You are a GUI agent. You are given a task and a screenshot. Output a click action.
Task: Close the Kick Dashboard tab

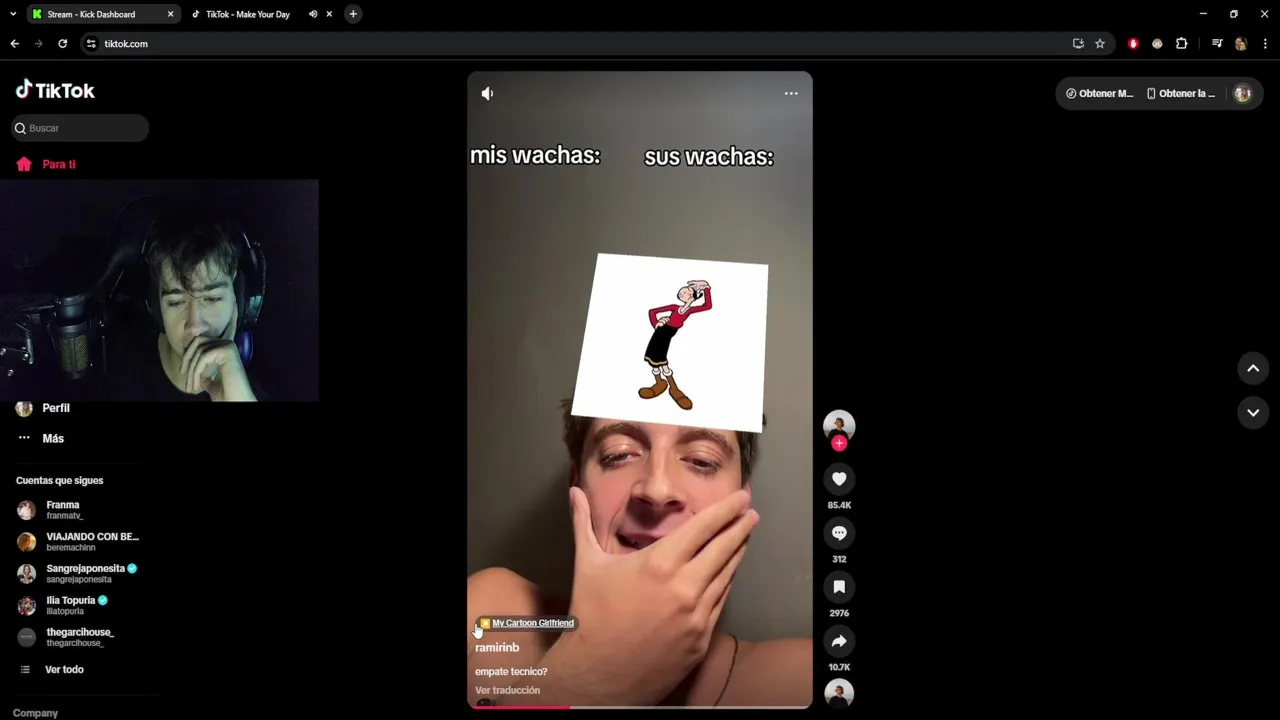(170, 14)
